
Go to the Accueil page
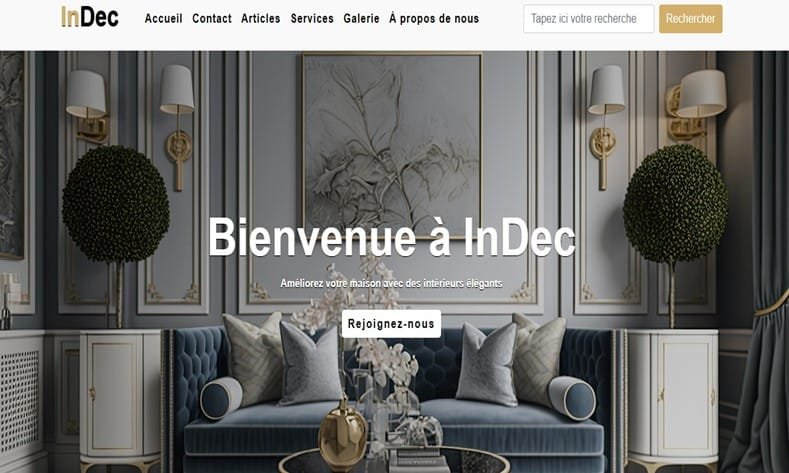click(x=164, y=19)
